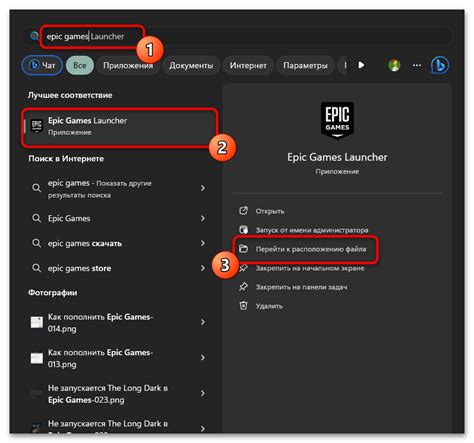Viewport: 474px width, 443px height.
Task: Expand arrow for Epic Games-014.png
Action: 203,322
